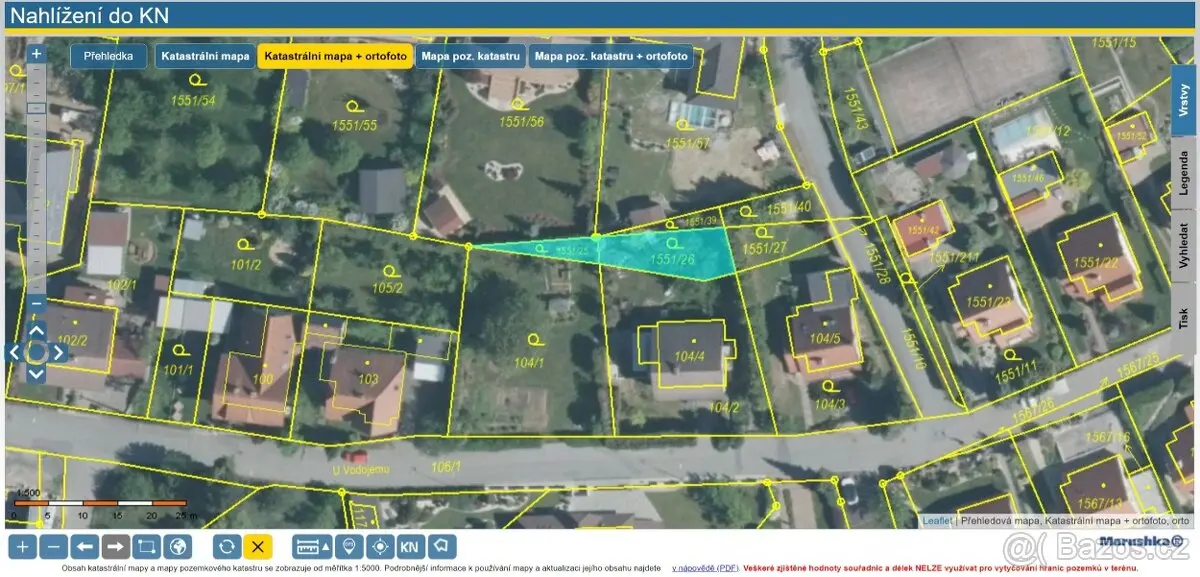Image resolution: width=1200 pixels, height=577 pixels.
Task: Click parcel label 1551/22
Action: pos(1096,262)
